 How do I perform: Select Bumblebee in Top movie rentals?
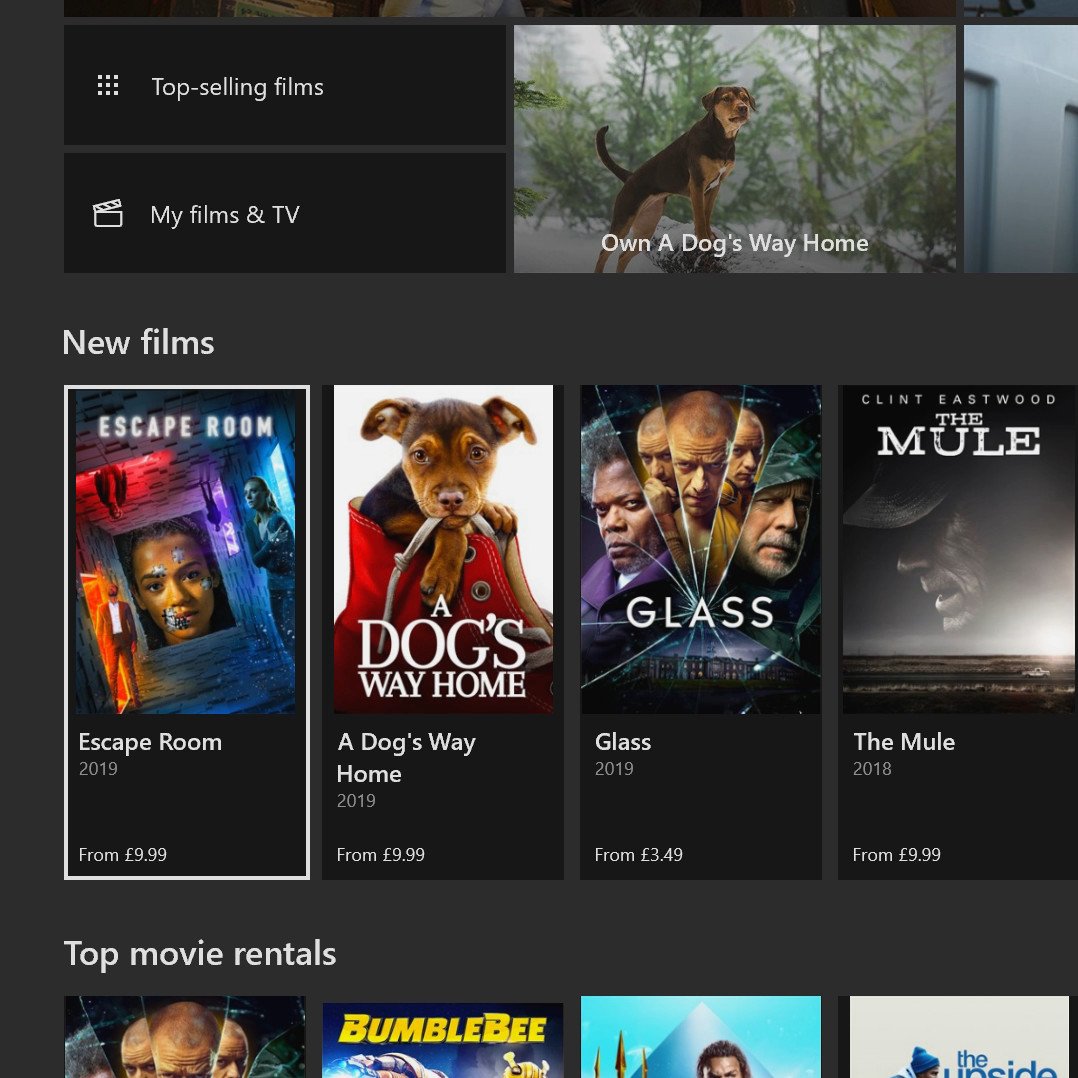(x=443, y=1040)
